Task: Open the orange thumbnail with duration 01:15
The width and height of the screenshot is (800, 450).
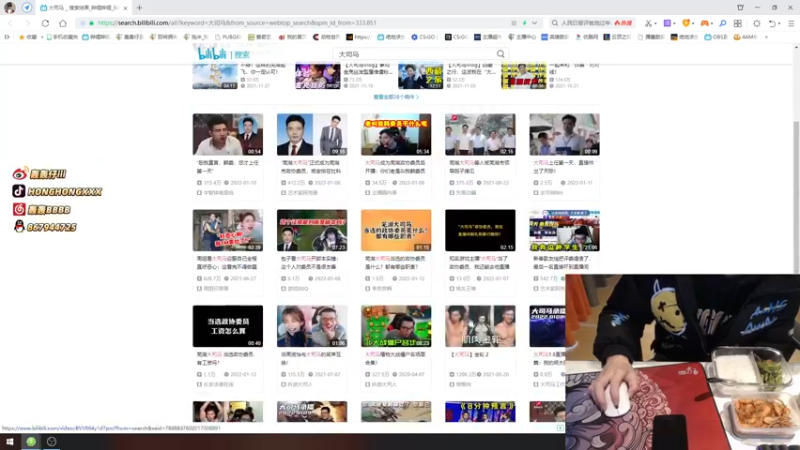Action: tap(396, 230)
